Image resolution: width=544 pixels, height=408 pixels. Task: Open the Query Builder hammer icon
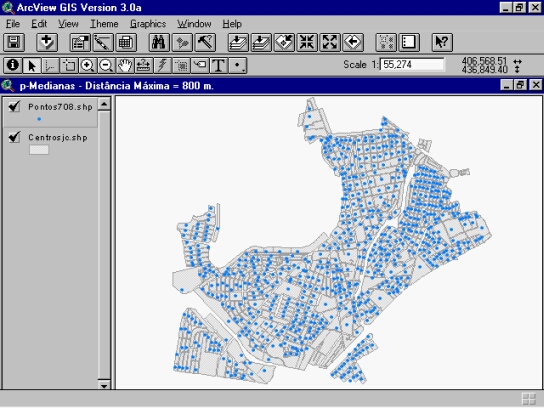205,42
